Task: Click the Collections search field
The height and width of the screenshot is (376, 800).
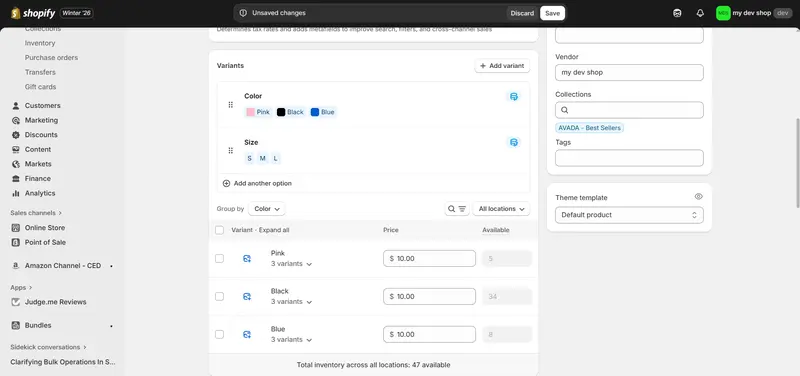Action: (x=629, y=110)
